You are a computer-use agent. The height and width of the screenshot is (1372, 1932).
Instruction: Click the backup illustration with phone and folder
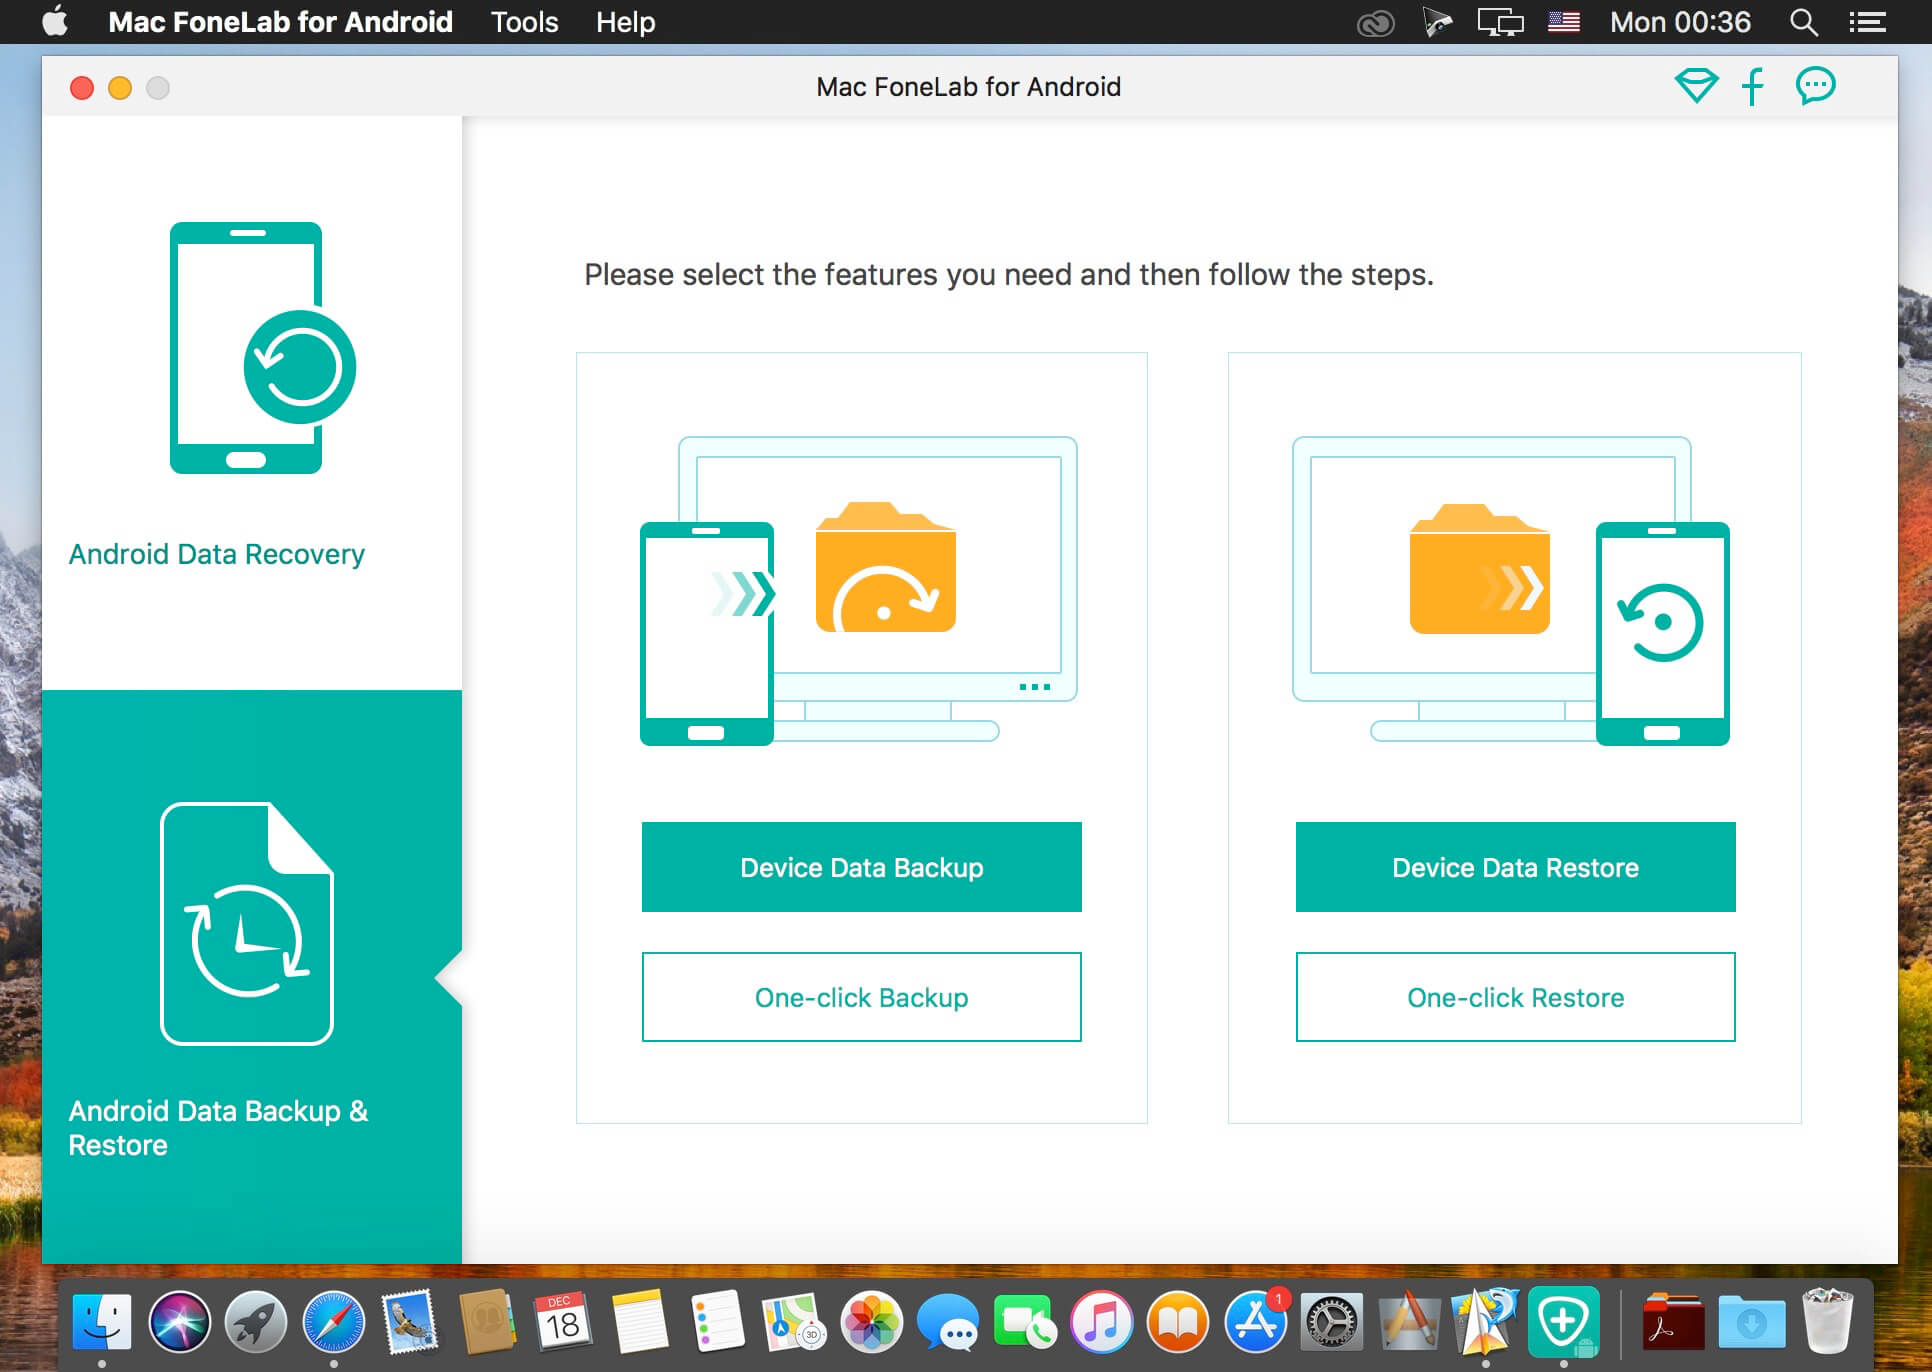(x=859, y=590)
